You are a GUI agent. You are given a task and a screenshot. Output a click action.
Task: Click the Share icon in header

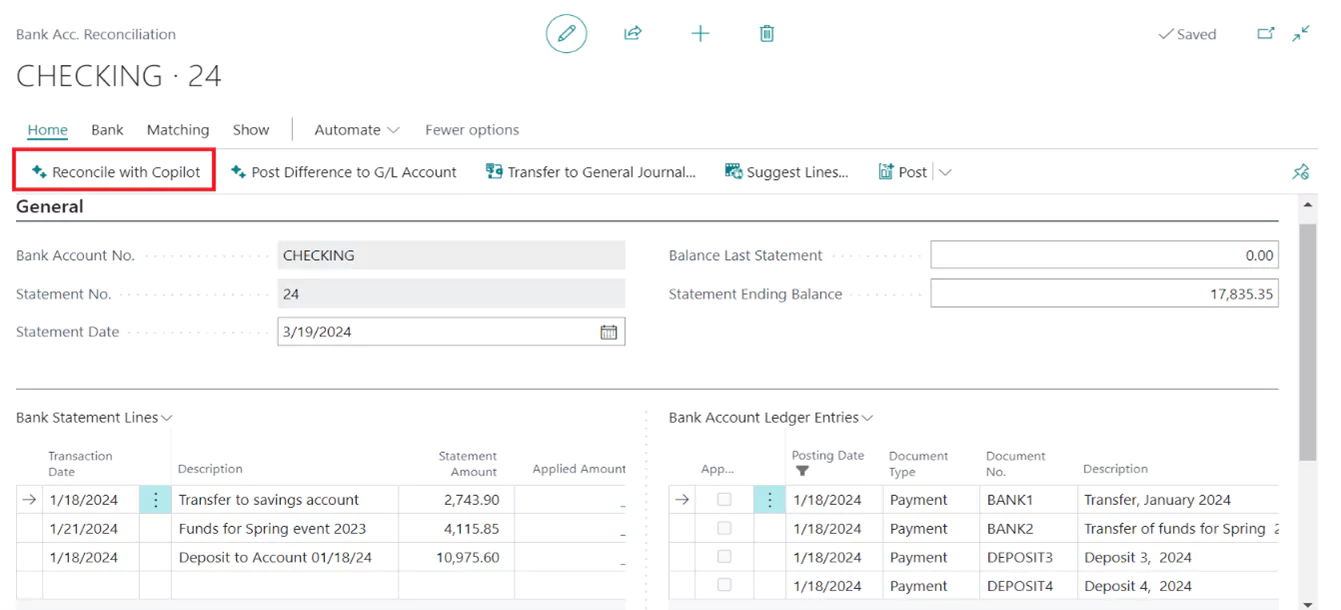632,34
